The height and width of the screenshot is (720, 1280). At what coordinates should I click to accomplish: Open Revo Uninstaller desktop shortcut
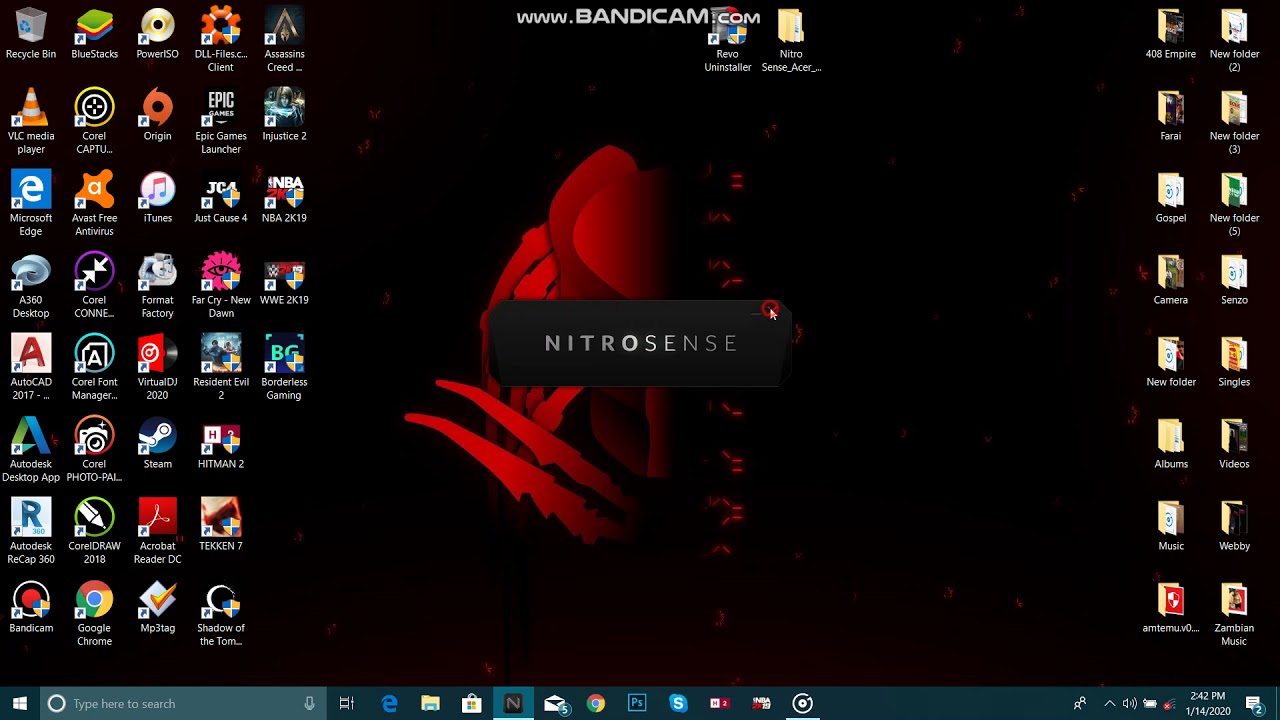click(x=727, y=40)
